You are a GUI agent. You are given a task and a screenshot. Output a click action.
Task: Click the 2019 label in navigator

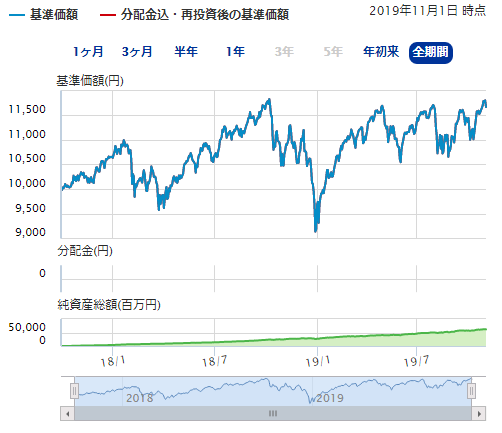[x=330, y=398]
